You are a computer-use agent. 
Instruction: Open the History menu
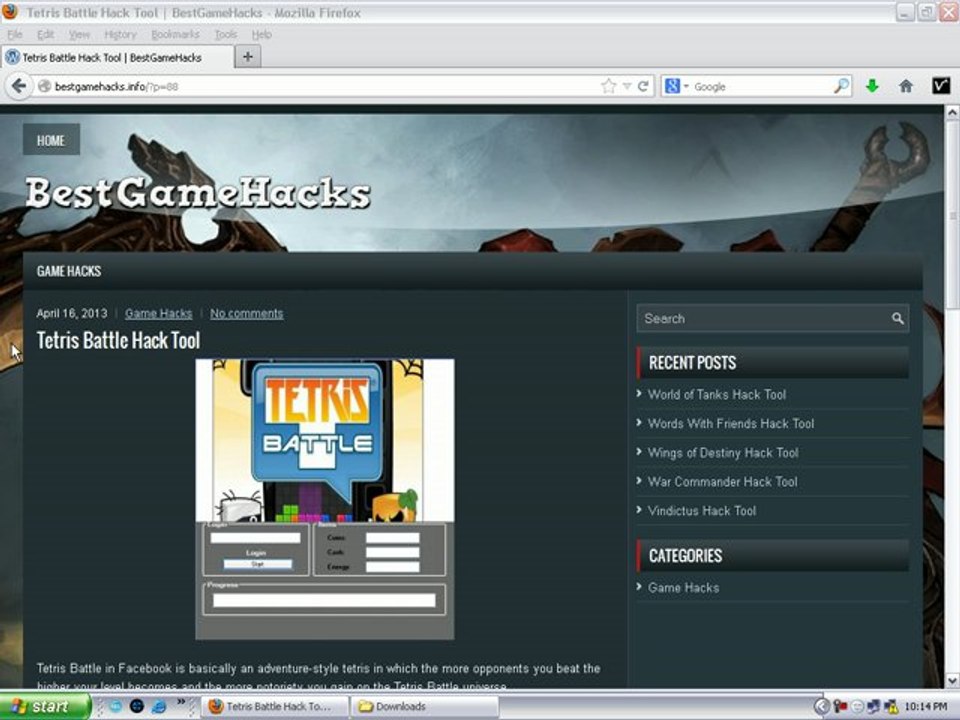pos(120,34)
